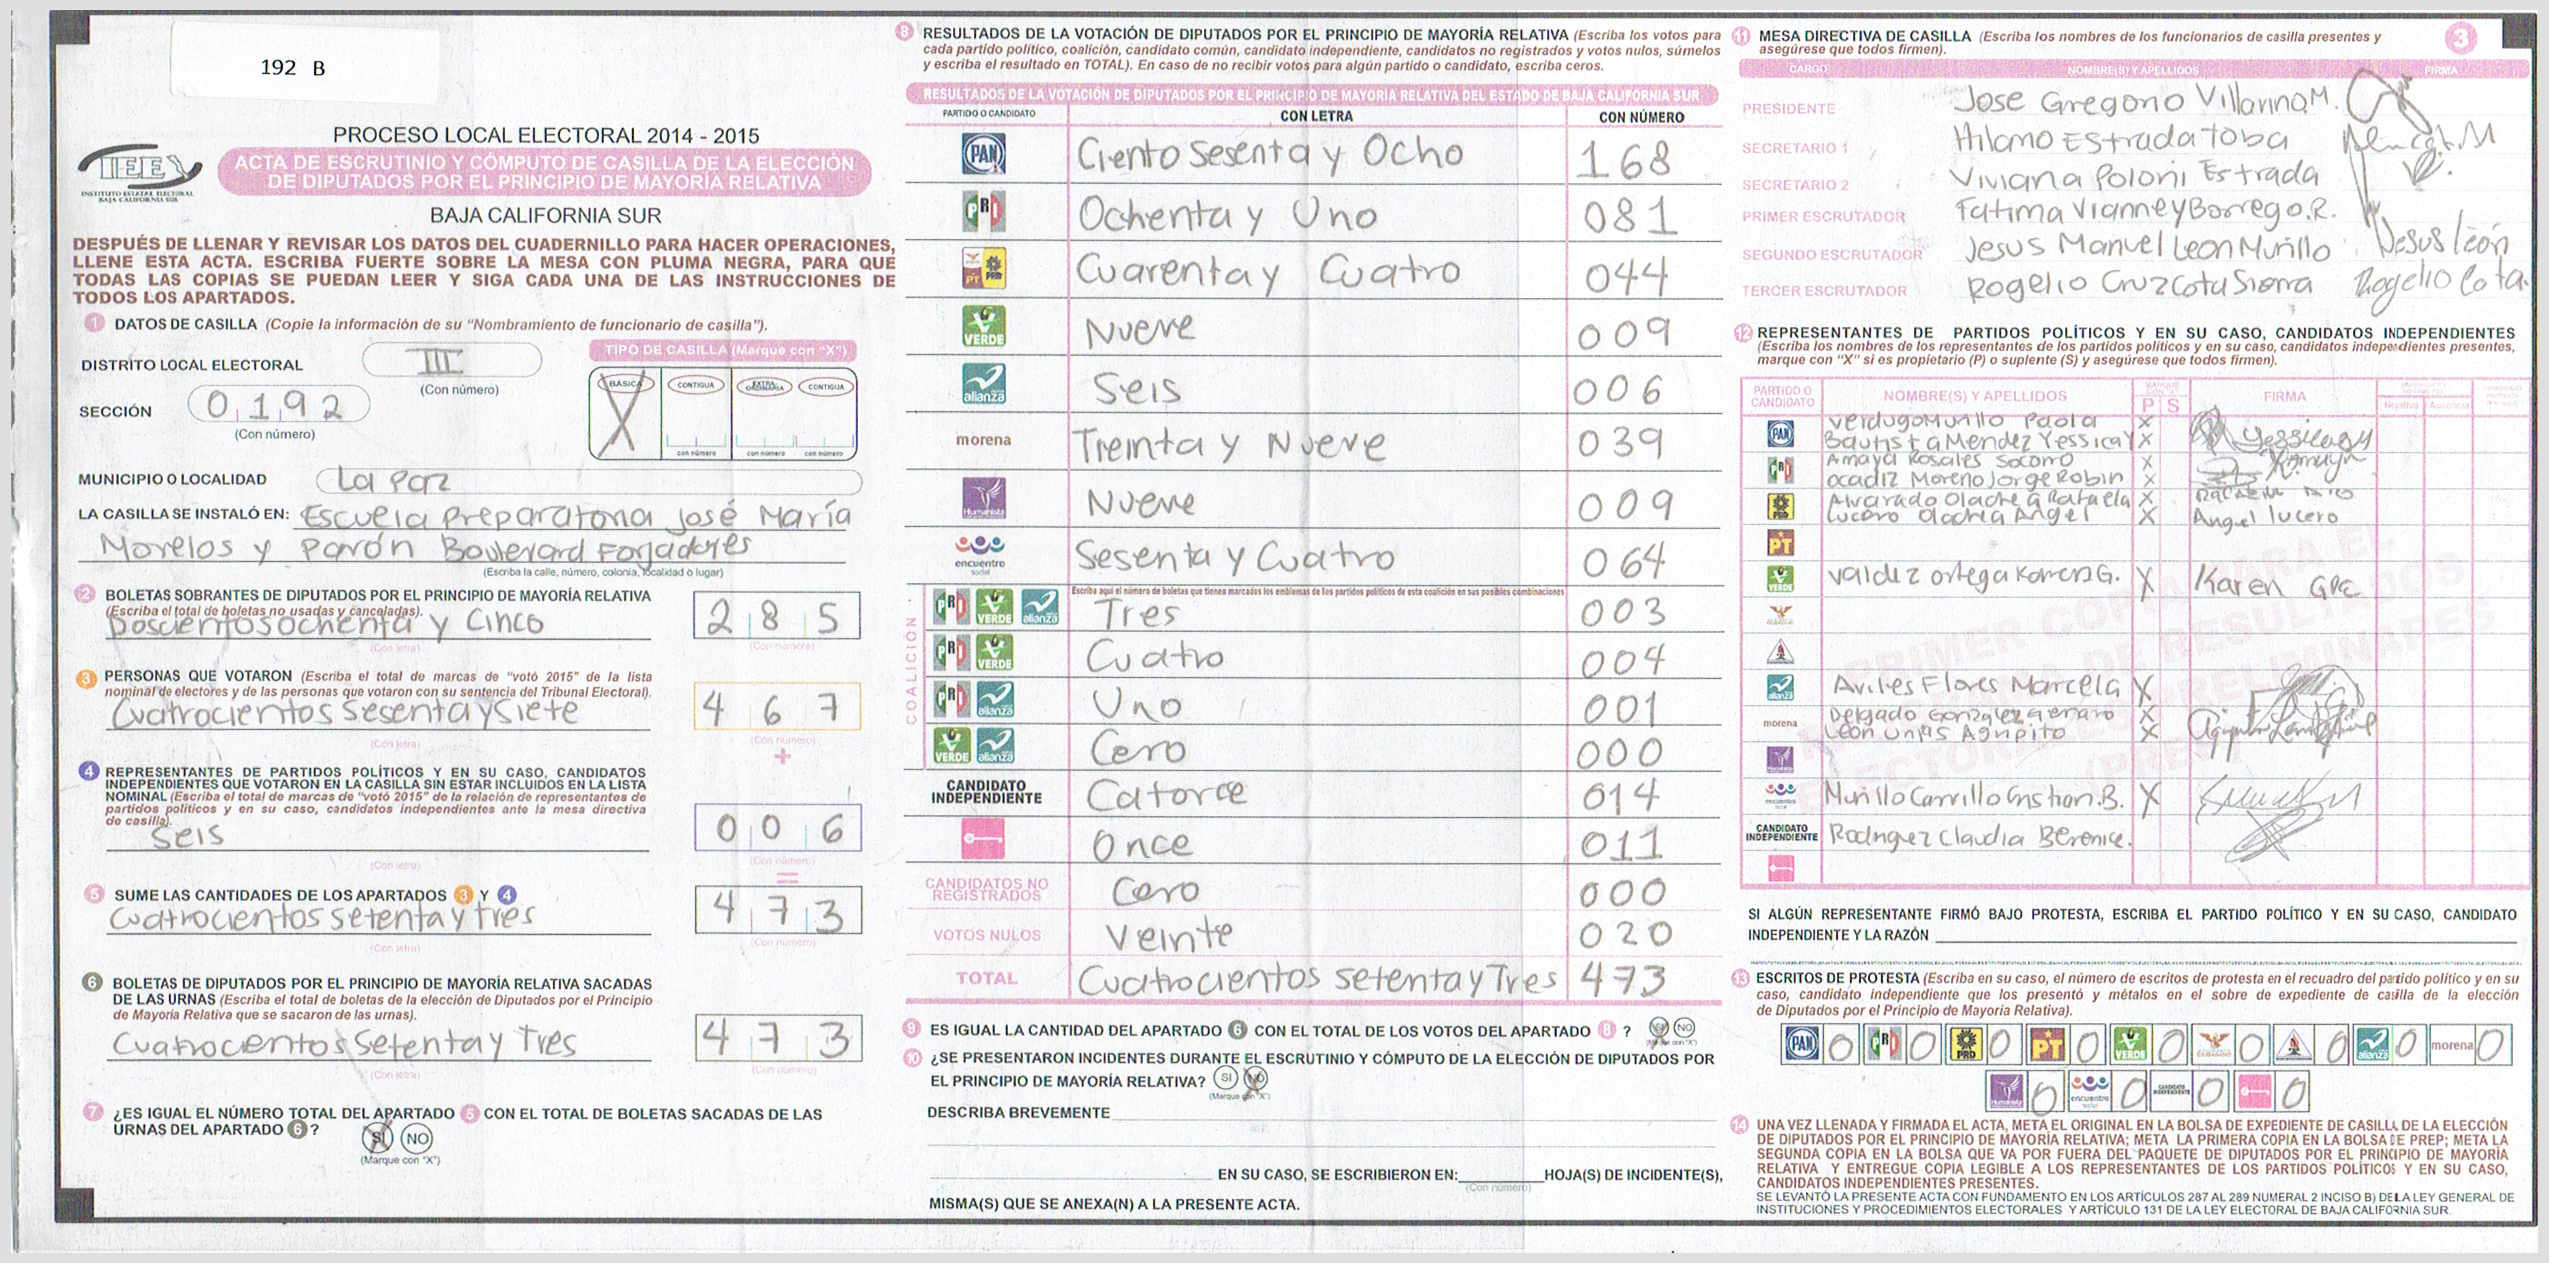
Task: Click PRI logo in representatives table
Action: (1780, 469)
